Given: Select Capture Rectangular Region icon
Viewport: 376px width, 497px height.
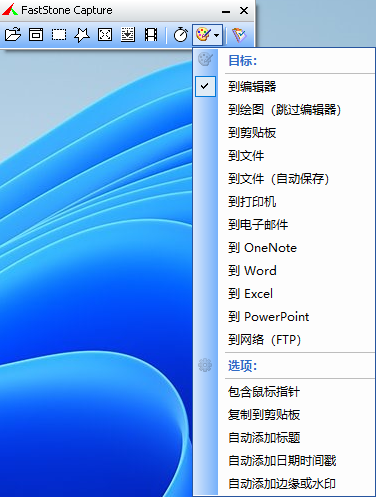Looking at the screenshot, I should click(x=59, y=35).
